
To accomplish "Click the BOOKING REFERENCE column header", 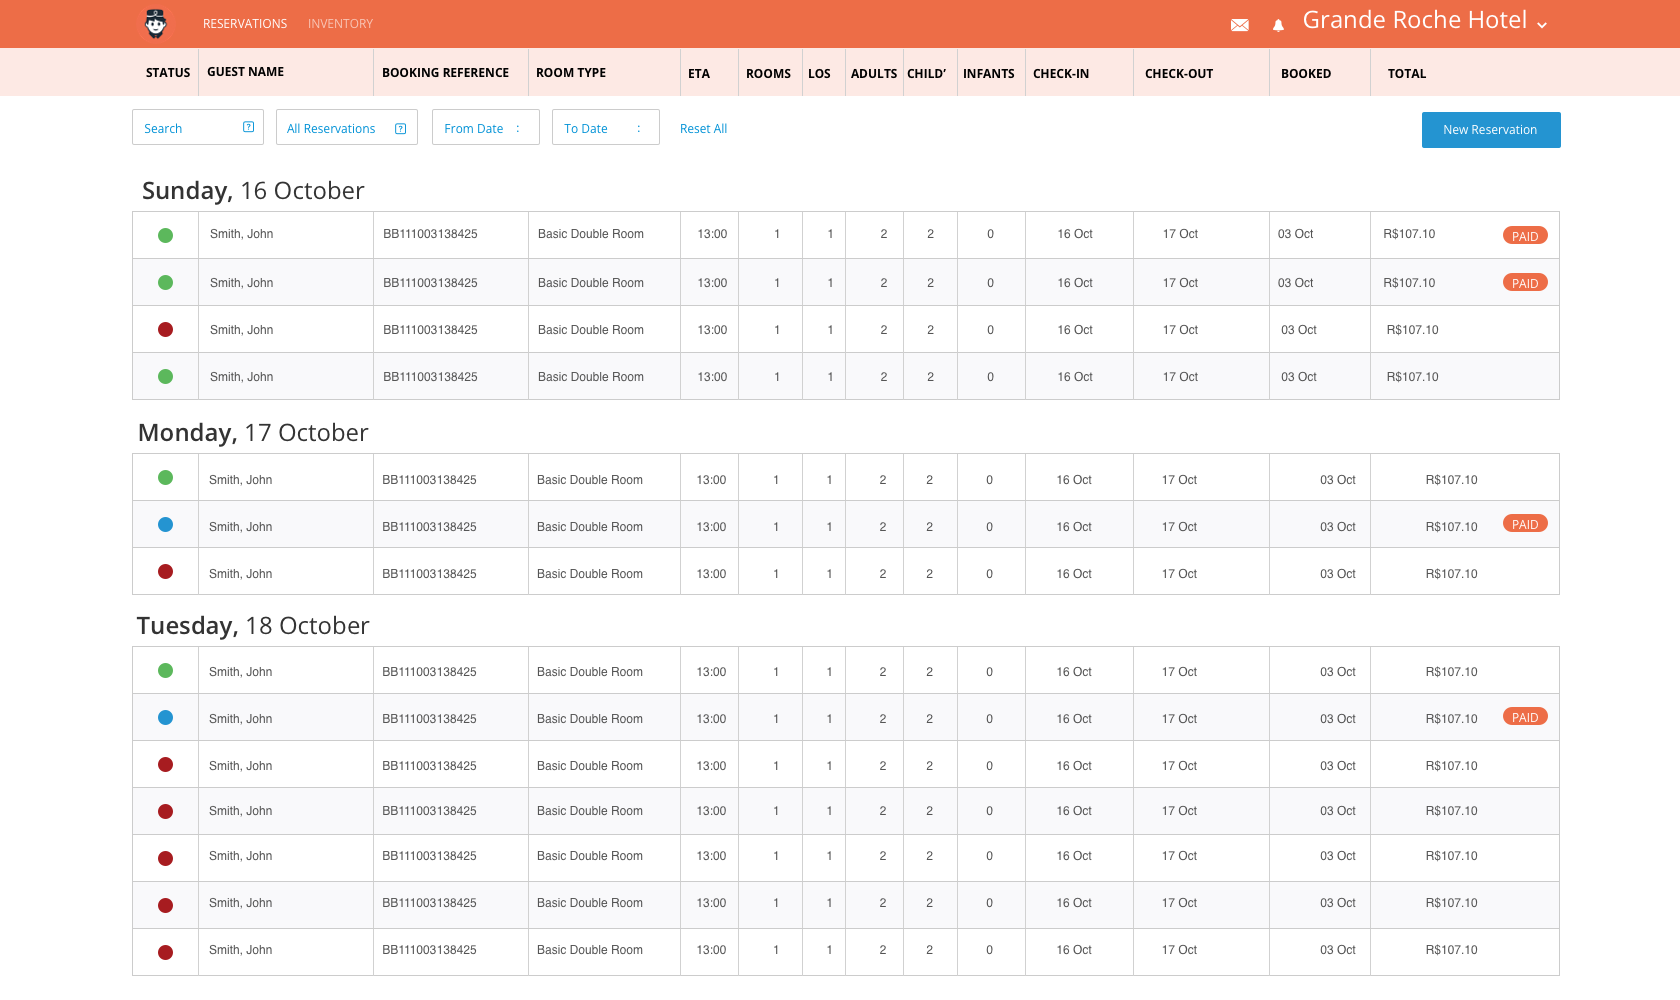I will [445, 73].
